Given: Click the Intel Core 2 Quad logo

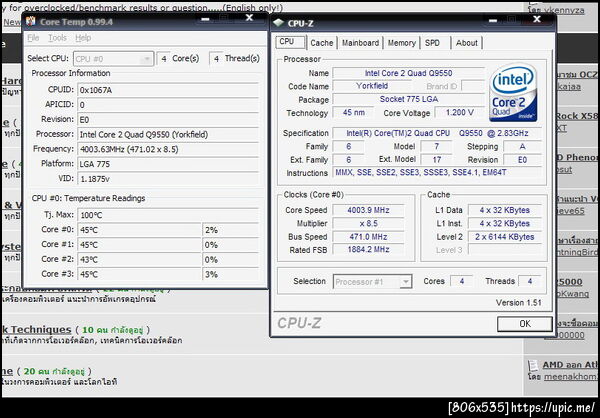Looking at the screenshot, I should click(x=514, y=93).
